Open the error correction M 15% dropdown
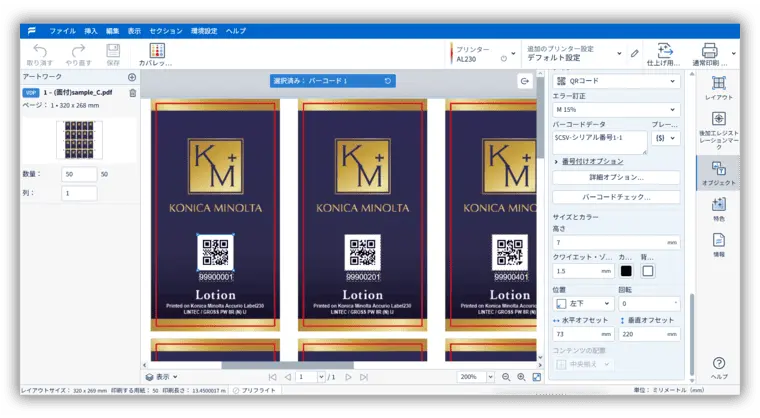 (x=616, y=110)
